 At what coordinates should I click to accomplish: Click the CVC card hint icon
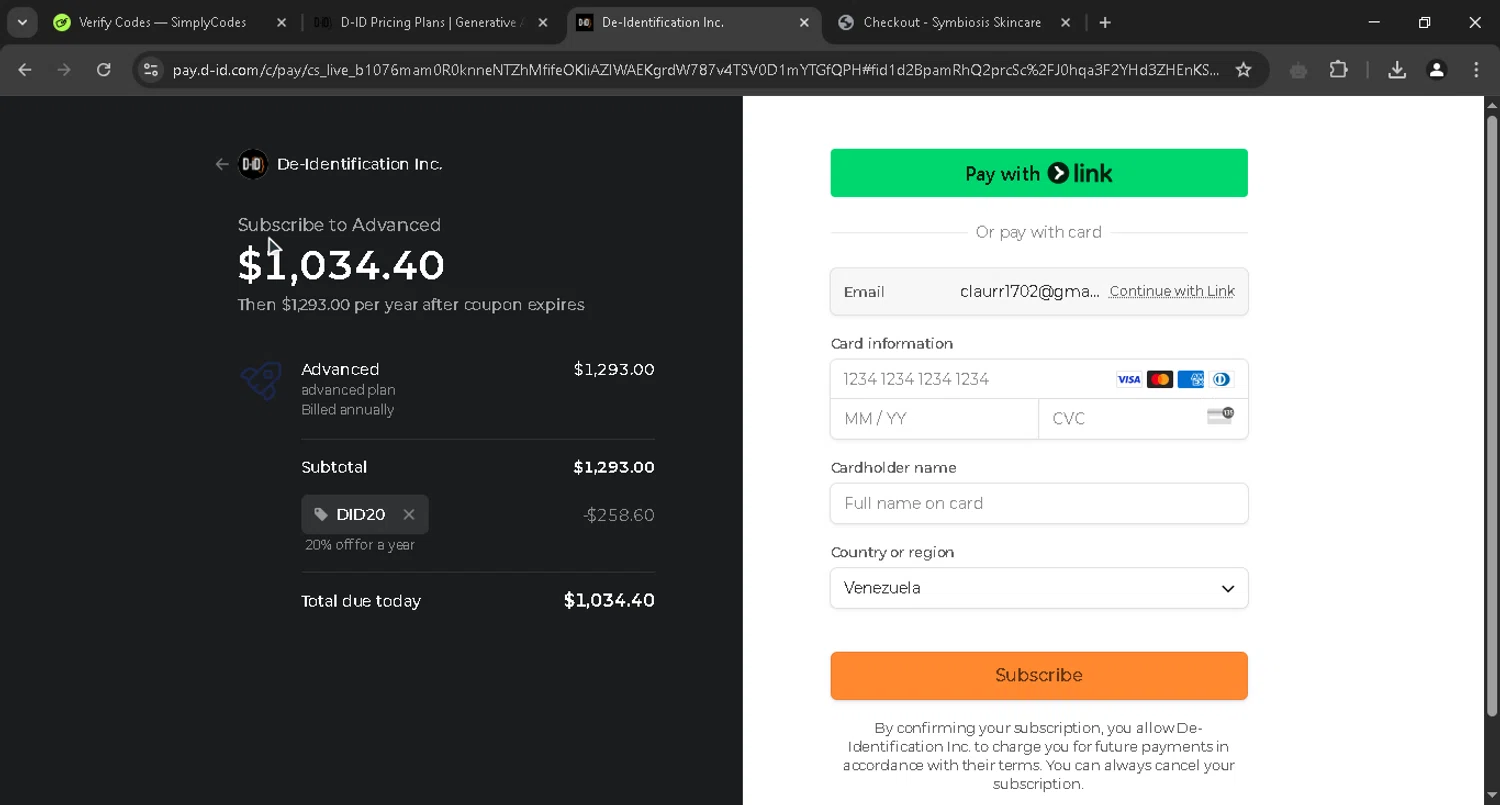(x=1220, y=416)
